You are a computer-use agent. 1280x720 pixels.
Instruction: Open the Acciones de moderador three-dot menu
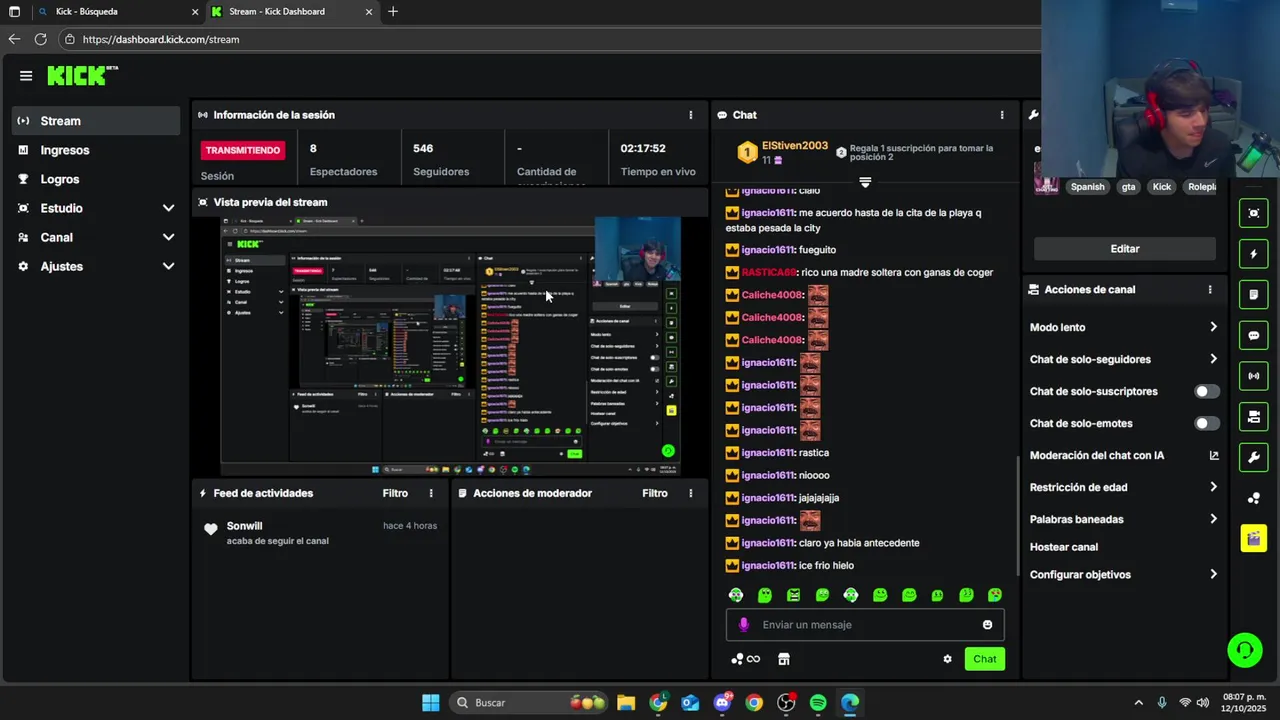(690, 493)
